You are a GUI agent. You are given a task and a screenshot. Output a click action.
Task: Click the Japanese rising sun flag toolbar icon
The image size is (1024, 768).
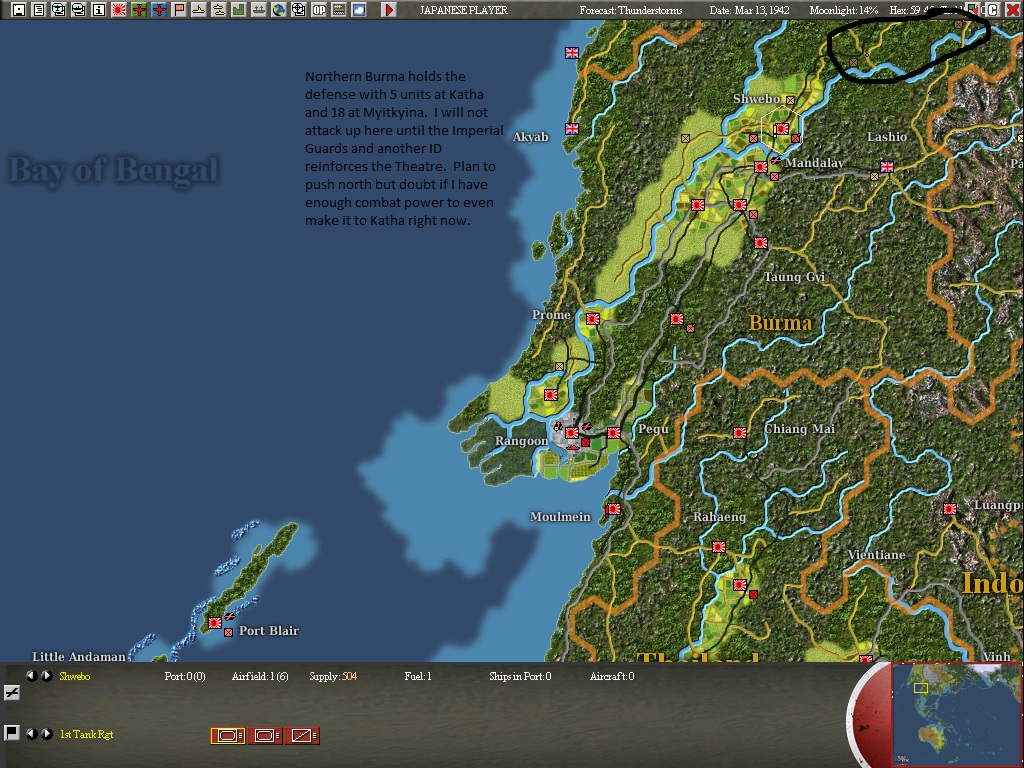click(x=119, y=10)
